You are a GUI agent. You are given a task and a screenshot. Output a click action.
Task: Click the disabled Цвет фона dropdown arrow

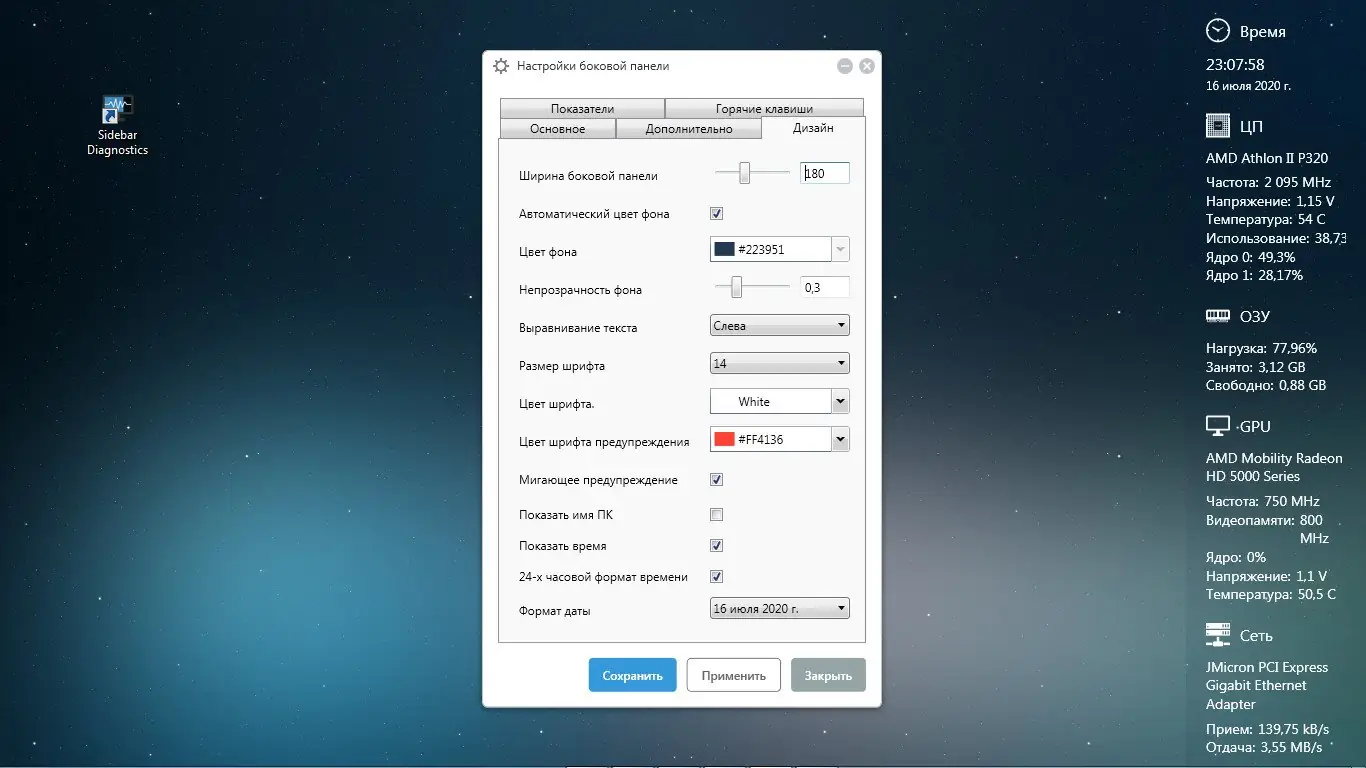[841, 249]
